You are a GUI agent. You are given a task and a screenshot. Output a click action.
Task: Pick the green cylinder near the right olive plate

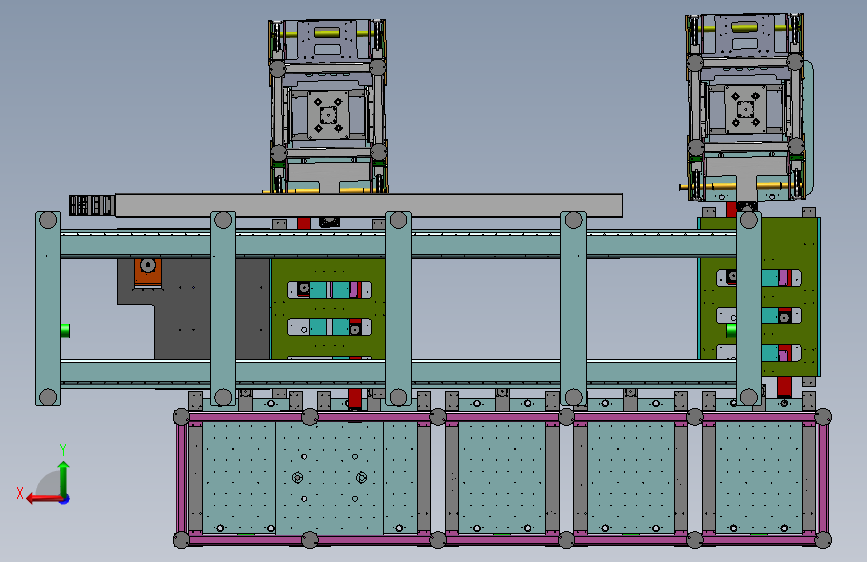[731, 331]
